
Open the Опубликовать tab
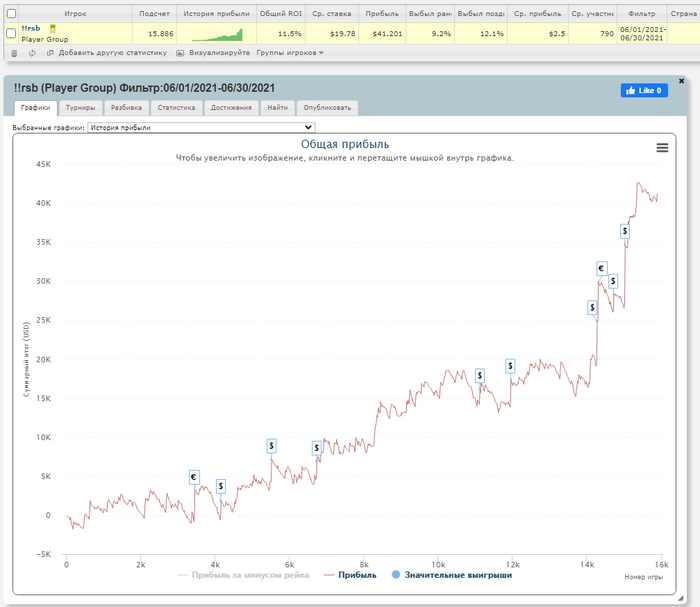327,108
